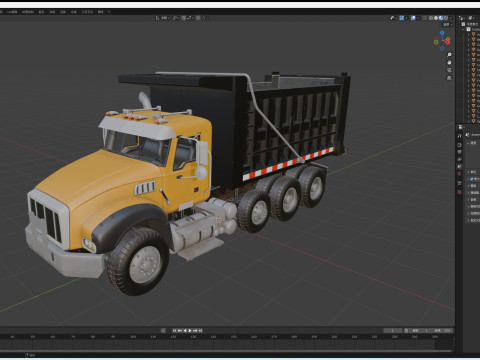This screenshot has height=360, width=480.
Task: Jump to previous keyframe
Action: click(x=180, y=331)
